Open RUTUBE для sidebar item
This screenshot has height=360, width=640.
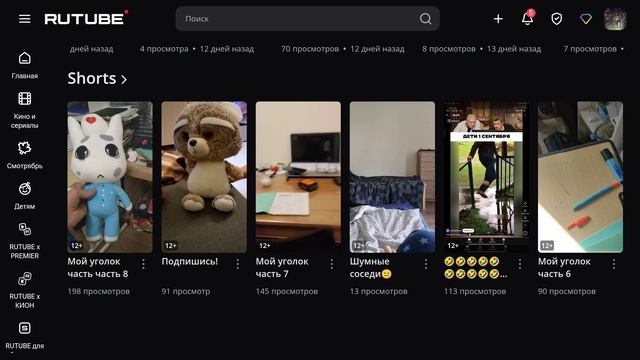tap(24, 336)
